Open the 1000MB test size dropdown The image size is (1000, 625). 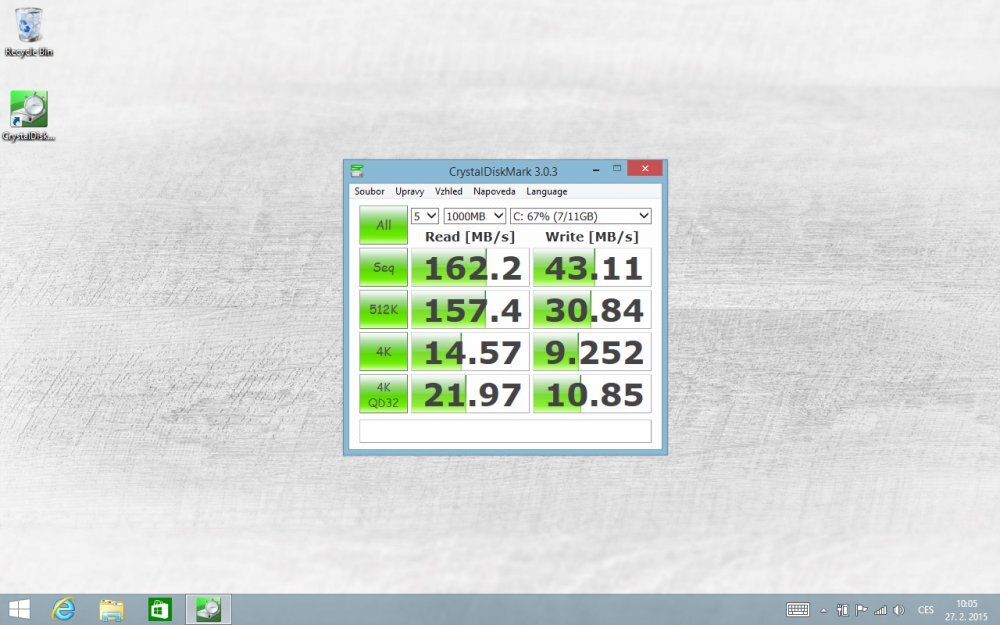point(474,215)
